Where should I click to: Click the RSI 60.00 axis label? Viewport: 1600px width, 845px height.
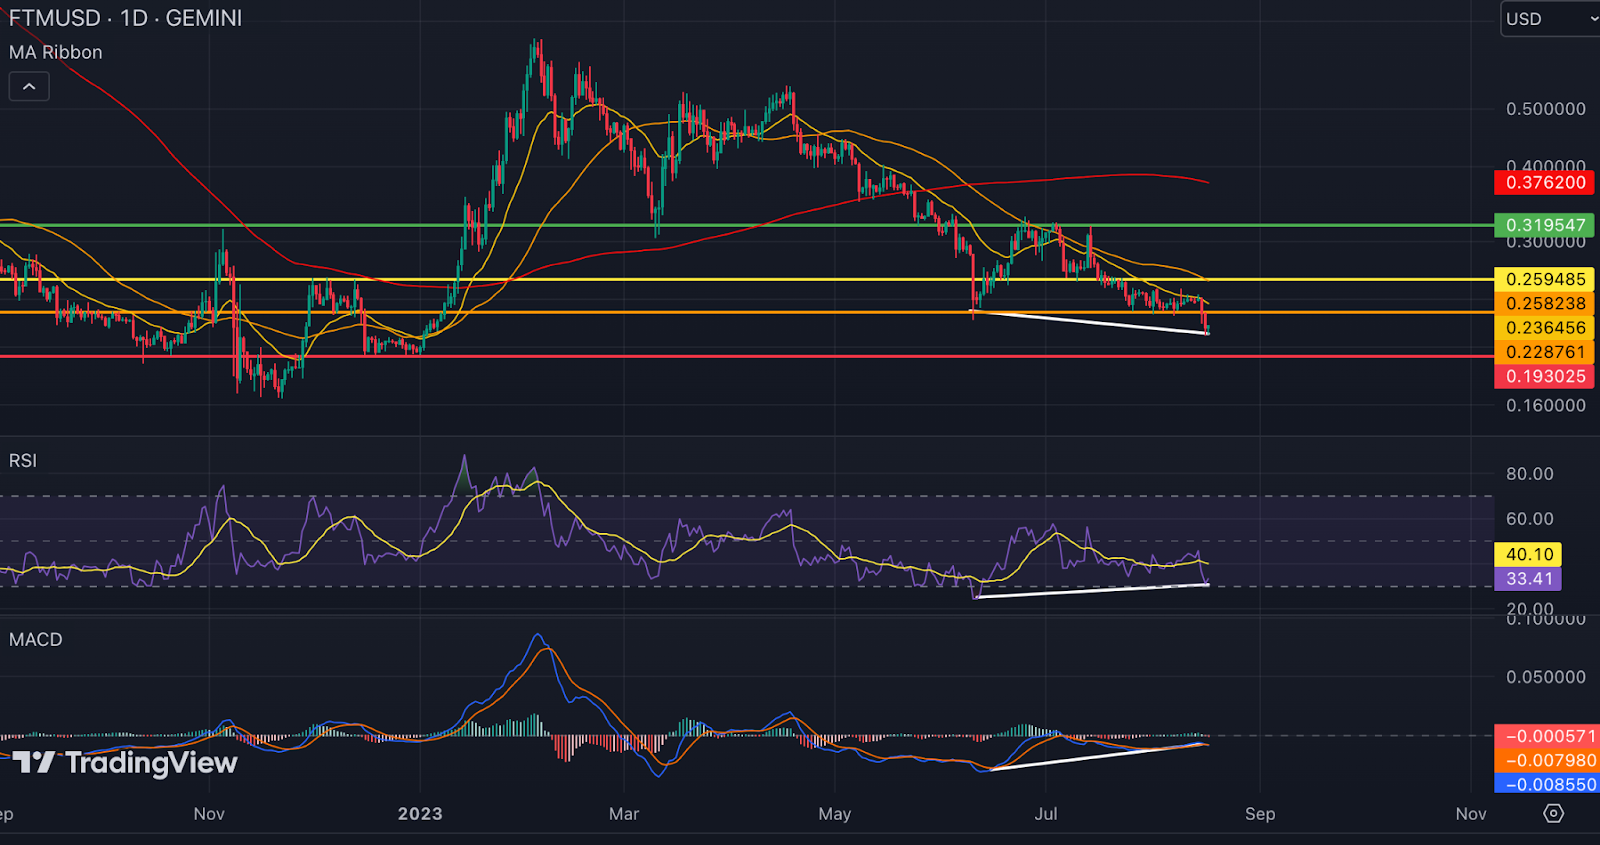point(1530,518)
